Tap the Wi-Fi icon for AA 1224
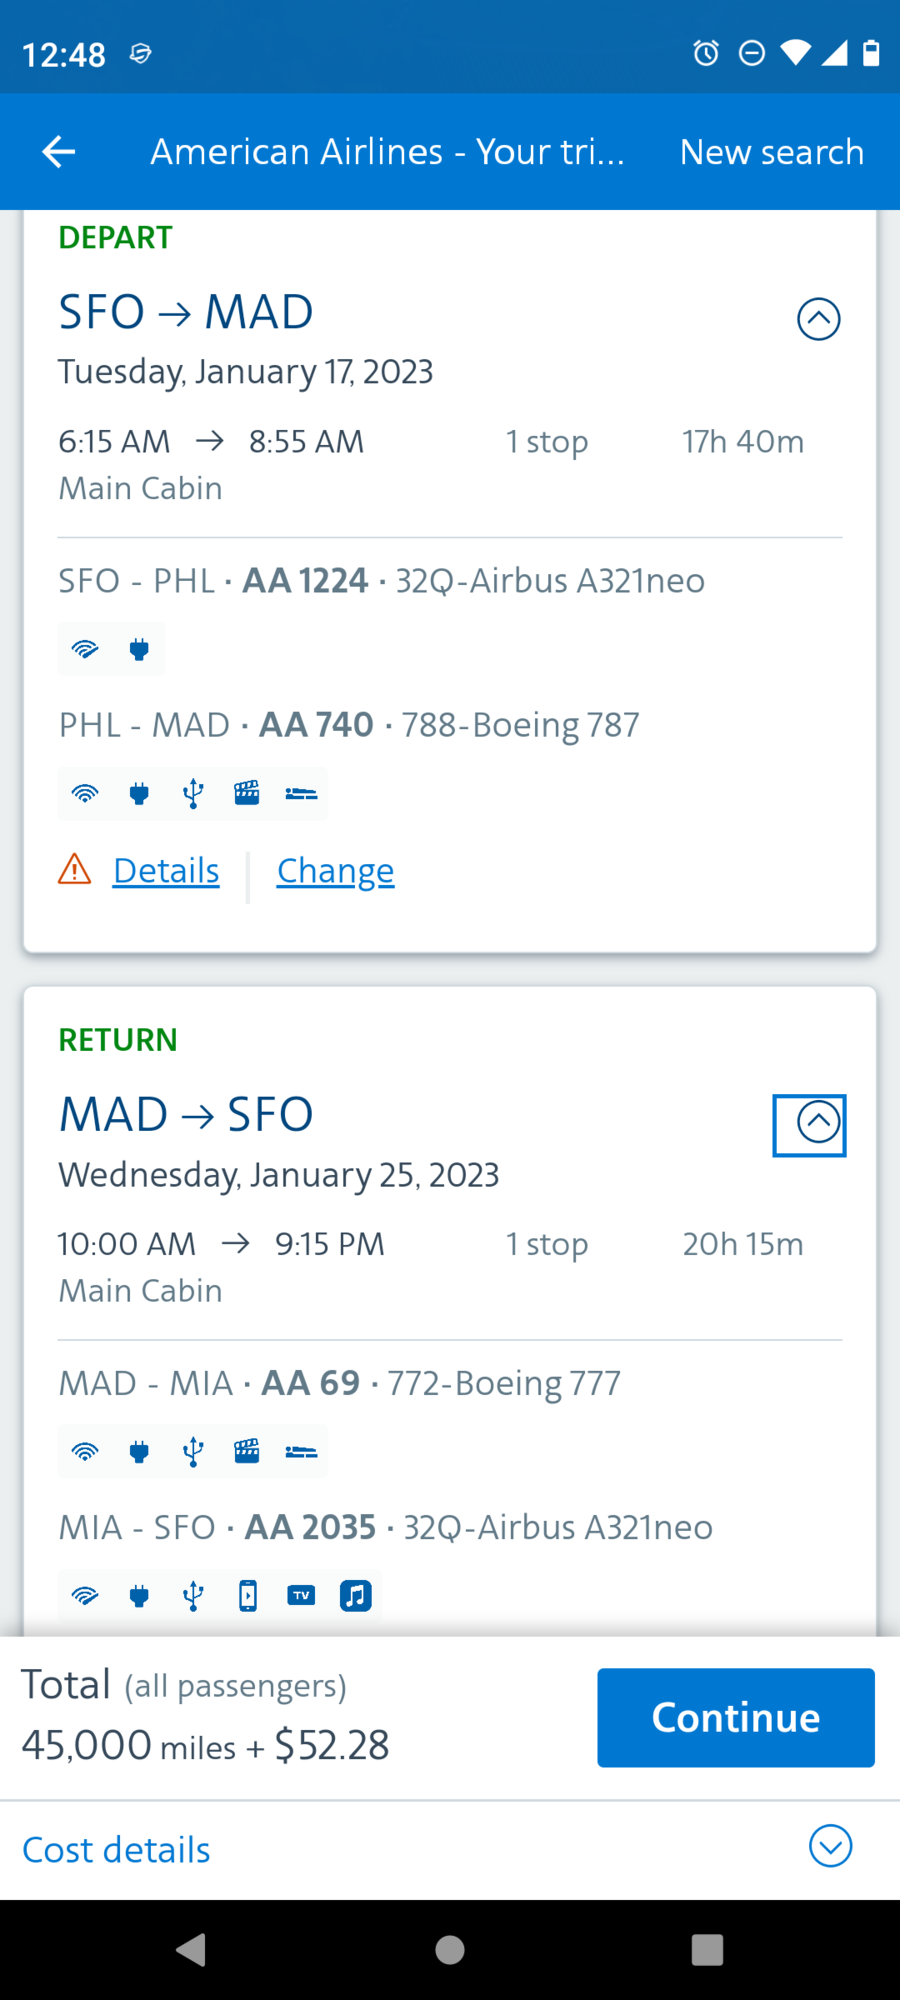 coord(86,650)
